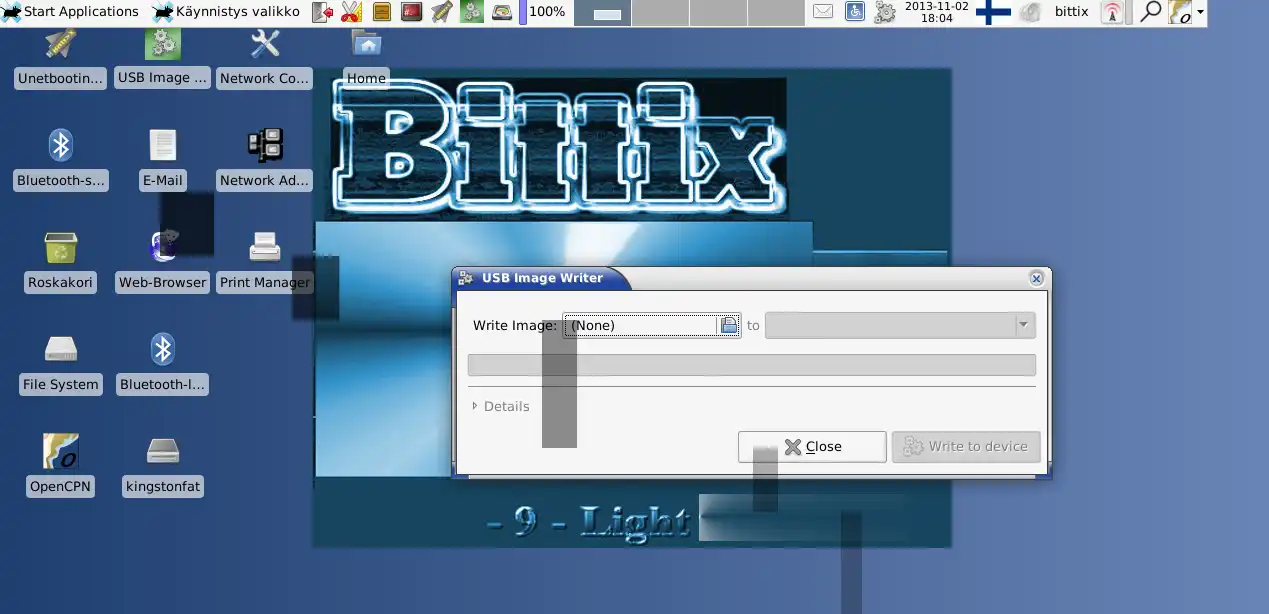Open the panel dropdown arrow at top right
Image resolution: width=1269 pixels, height=614 pixels.
pos(1200,12)
